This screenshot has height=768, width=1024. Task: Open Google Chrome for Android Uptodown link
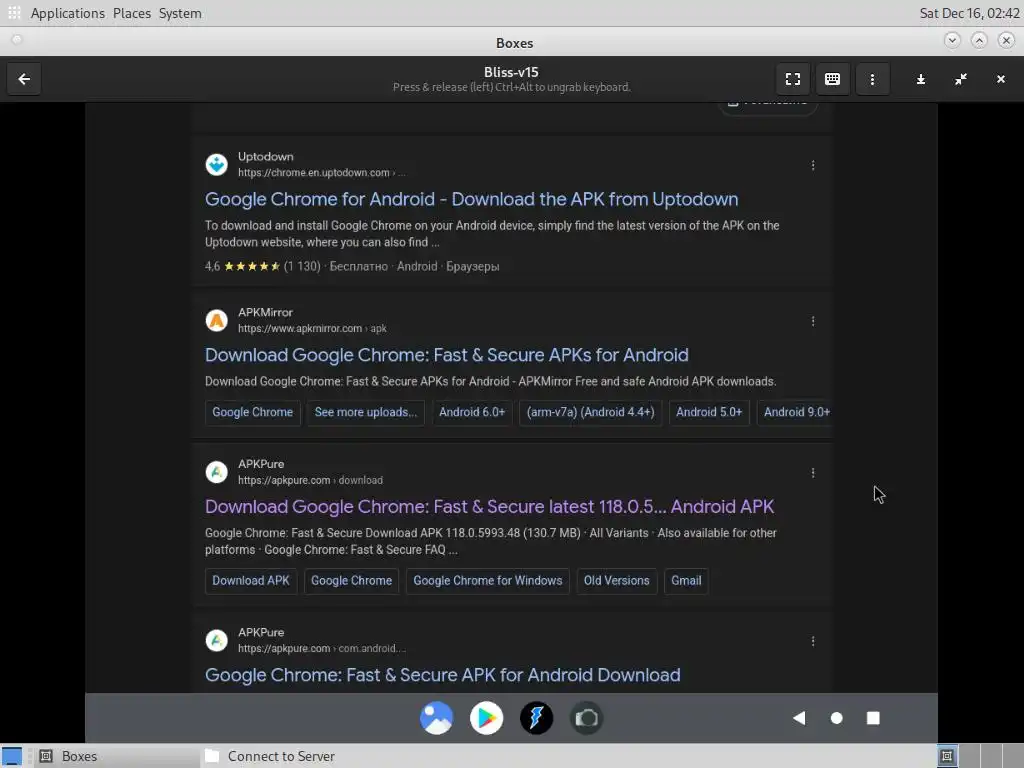[472, 199]
